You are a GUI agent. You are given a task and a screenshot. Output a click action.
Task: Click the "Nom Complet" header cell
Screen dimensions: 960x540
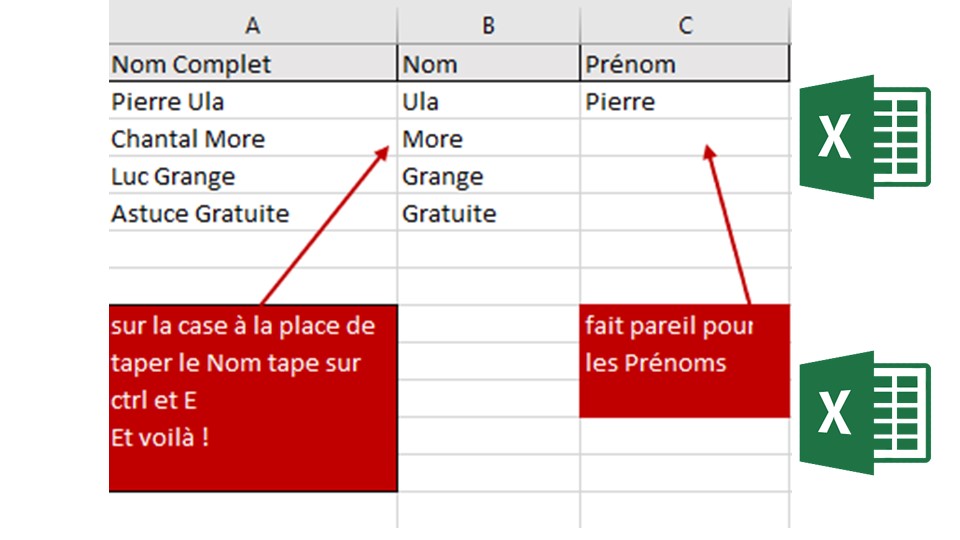252,65
